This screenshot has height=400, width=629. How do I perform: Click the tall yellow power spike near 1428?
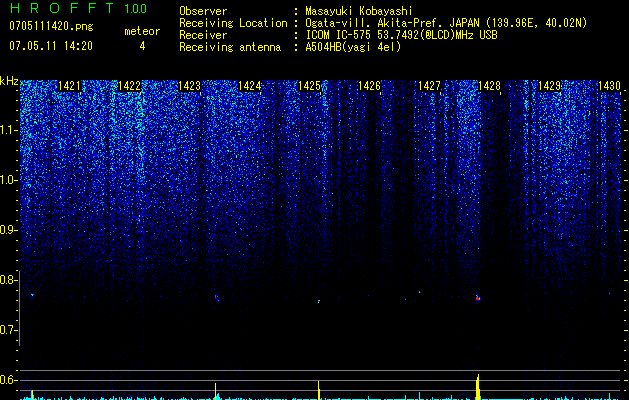[478, 386]
